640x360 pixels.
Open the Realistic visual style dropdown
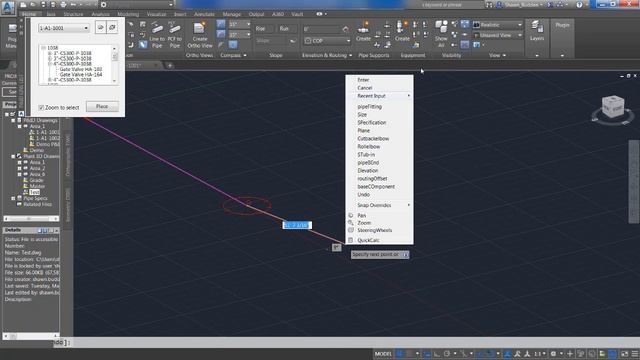click(498, 25)
